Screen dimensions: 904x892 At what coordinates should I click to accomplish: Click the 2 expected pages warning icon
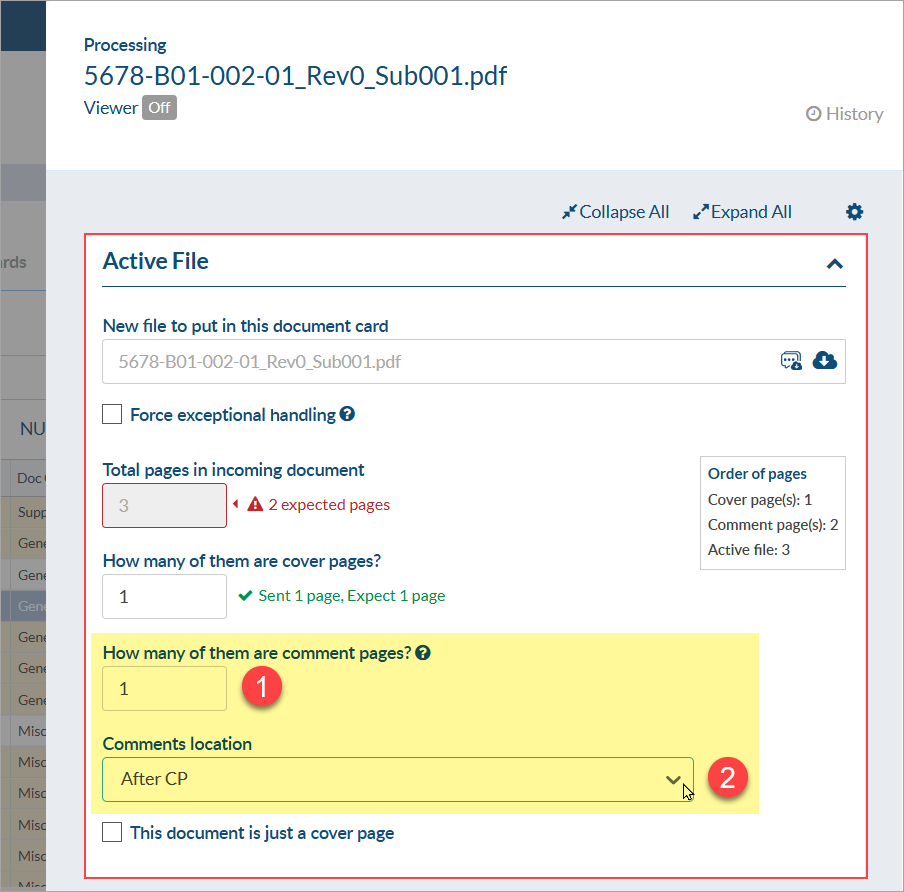click(x=255, y=505)
